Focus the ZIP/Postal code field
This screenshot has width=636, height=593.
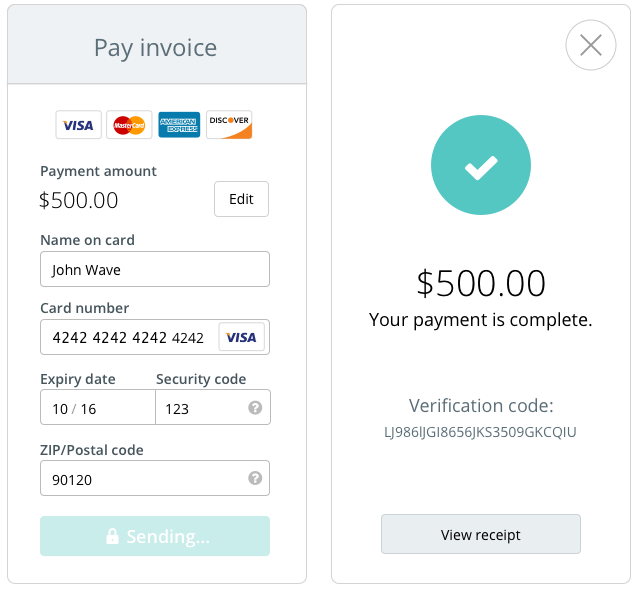click(140, 479)
